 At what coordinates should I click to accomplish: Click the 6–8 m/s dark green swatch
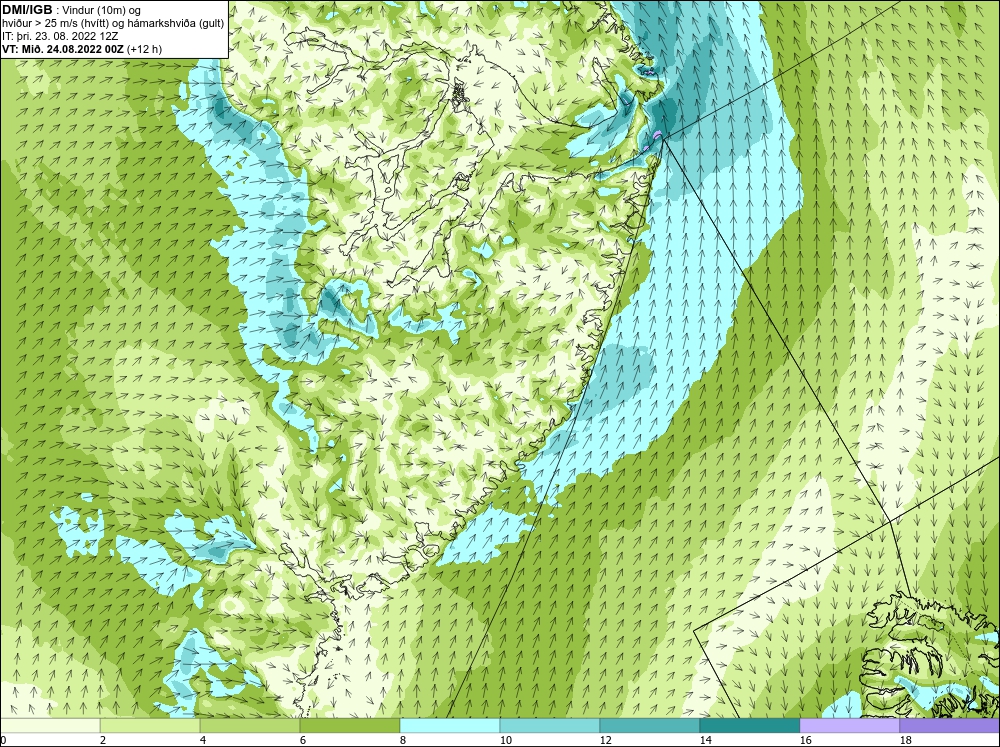pyautogui.click(x=349, y=726)
